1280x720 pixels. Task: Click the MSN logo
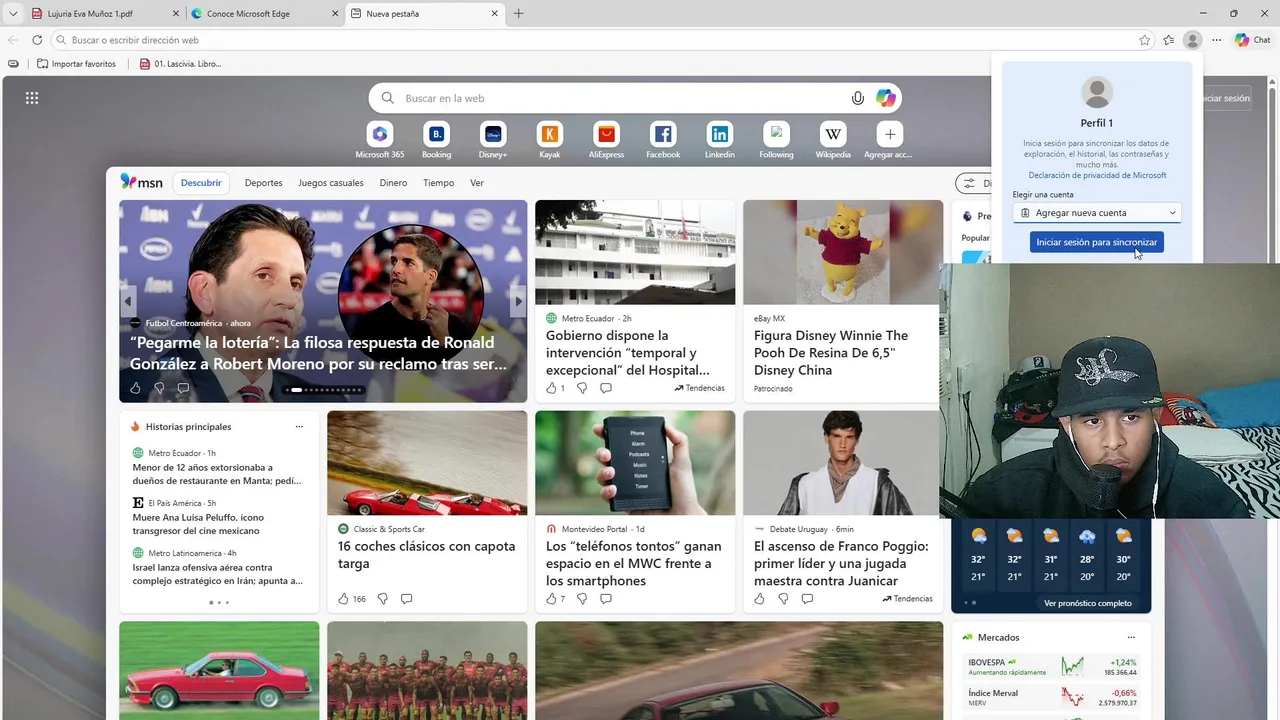point(142,182)
